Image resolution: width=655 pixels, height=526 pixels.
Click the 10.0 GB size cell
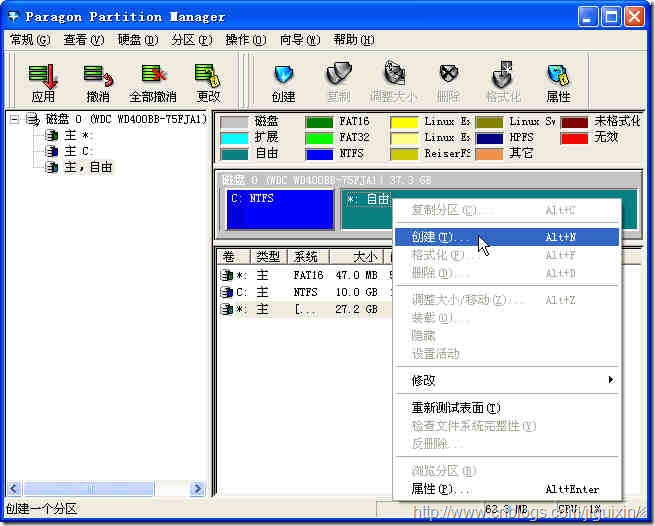pos(356,292)
